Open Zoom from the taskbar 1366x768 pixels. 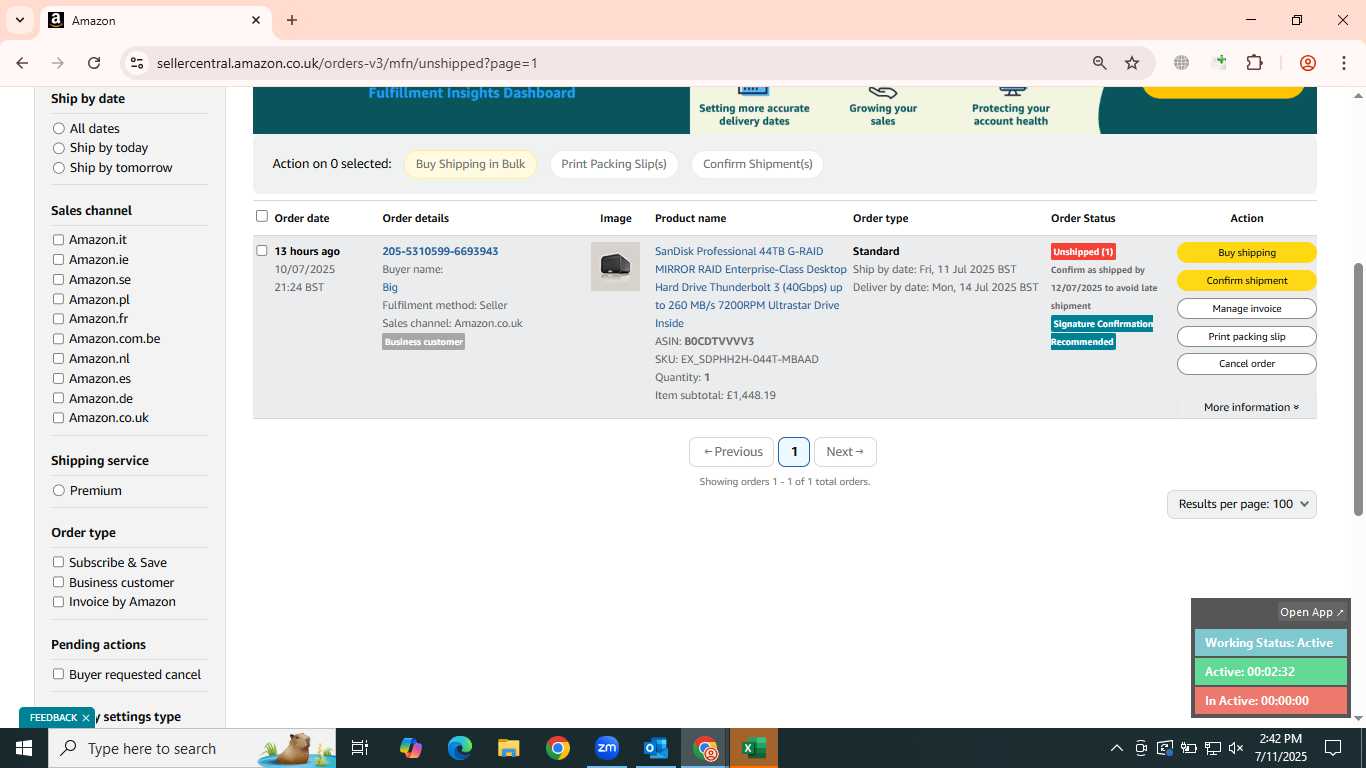606,748
